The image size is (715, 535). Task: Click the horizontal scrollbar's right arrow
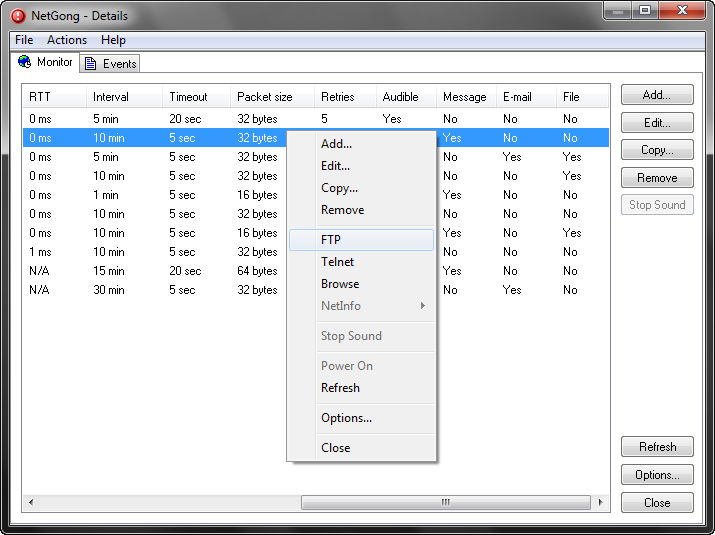[x=601, y=502]
